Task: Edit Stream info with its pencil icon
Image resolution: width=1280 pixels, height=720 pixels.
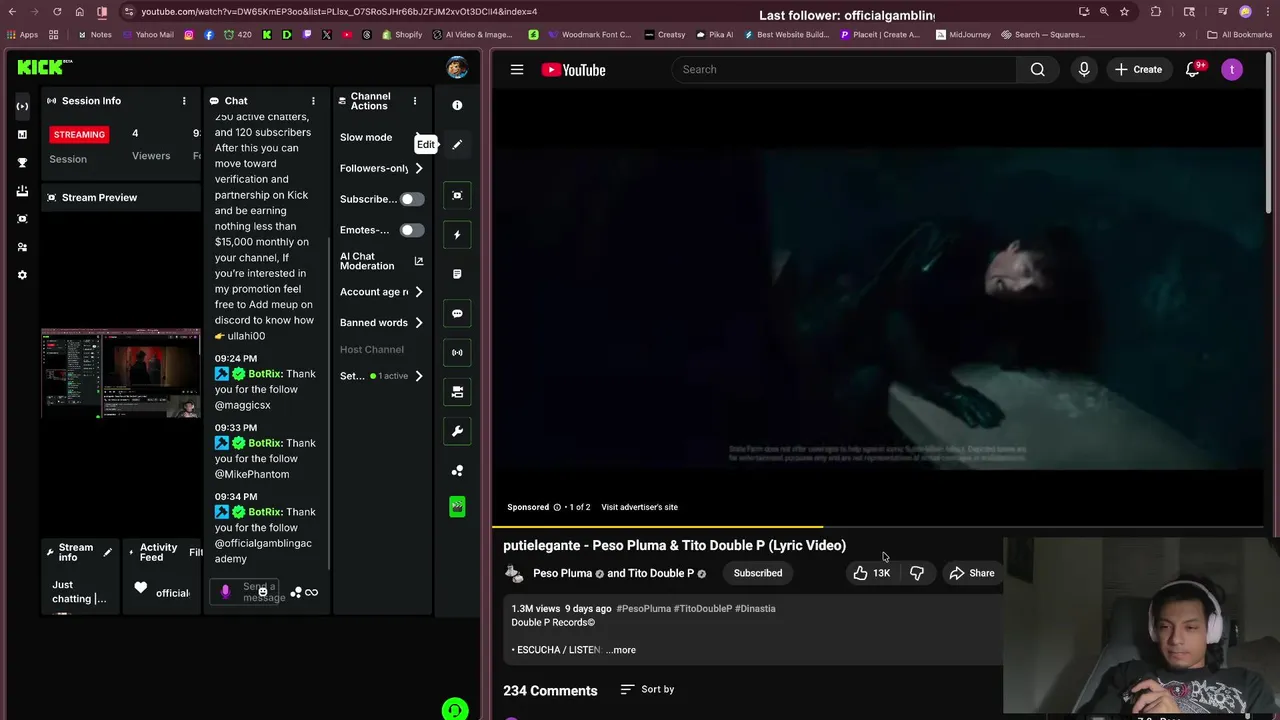Action: (107, 552)
